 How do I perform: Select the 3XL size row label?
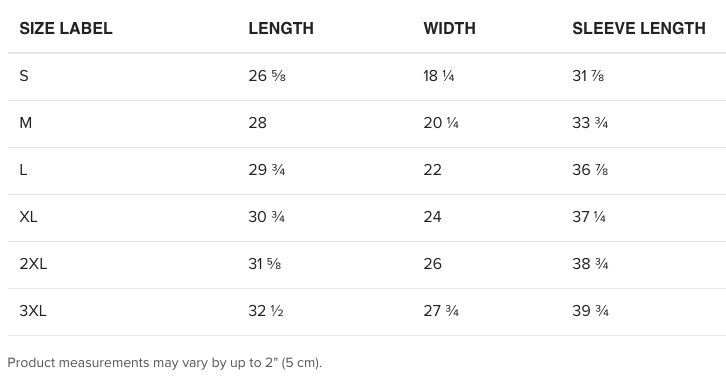point(33,310)
